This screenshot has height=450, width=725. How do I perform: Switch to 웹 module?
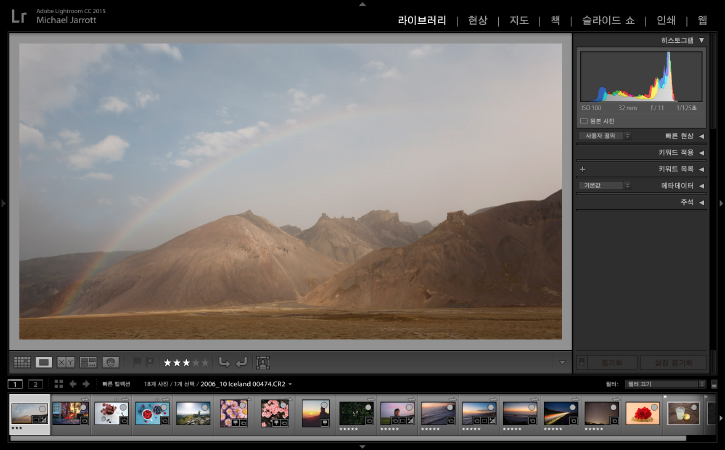coord(703,20)
